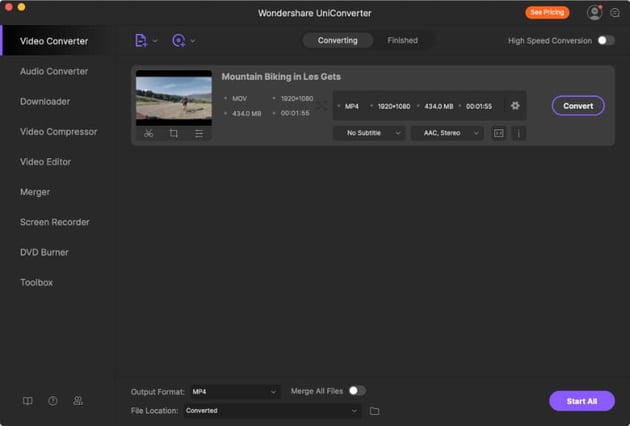The height and width of the screenshot is (426, 630).
Task: Open the No Subtitle dropdown
Action: 369,133
